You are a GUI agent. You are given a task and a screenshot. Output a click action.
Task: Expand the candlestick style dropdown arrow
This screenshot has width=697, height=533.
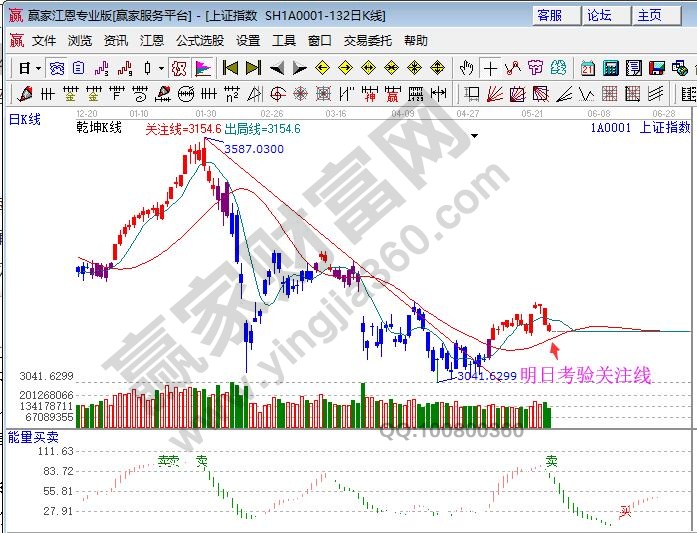[162, 68]
